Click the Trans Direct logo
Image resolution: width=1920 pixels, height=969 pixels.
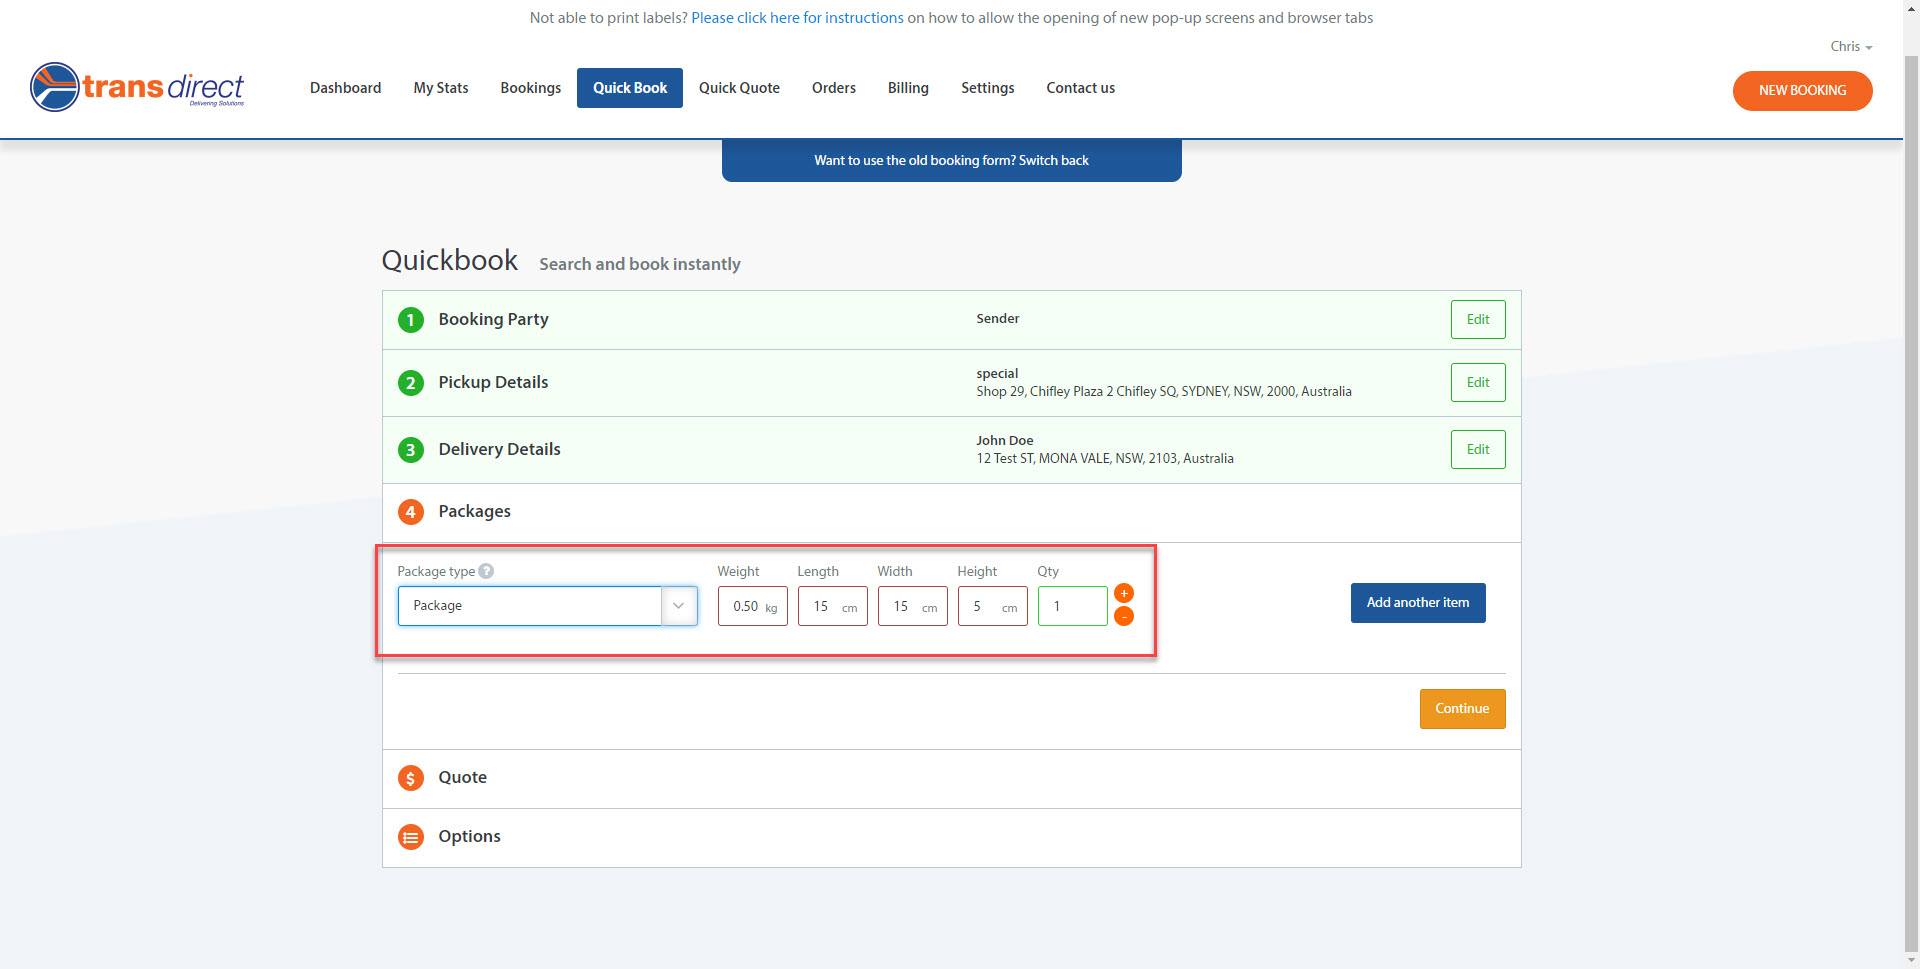pyautogui.click(x=138, y=88)
